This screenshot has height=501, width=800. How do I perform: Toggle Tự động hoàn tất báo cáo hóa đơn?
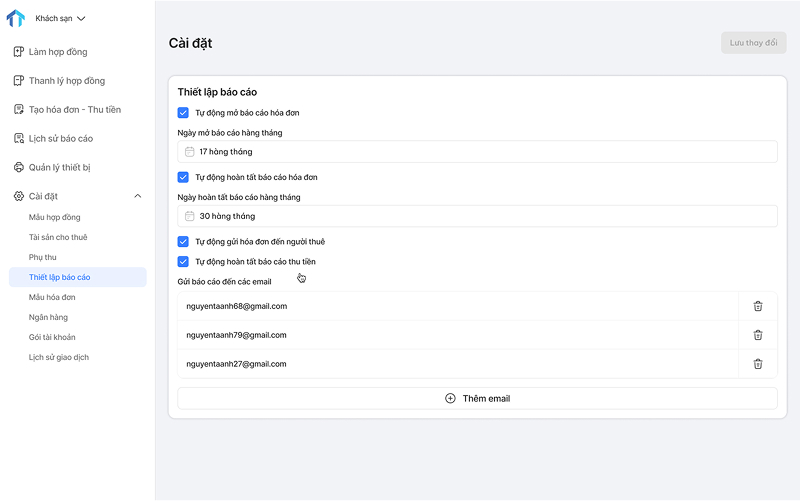[183, 177]
